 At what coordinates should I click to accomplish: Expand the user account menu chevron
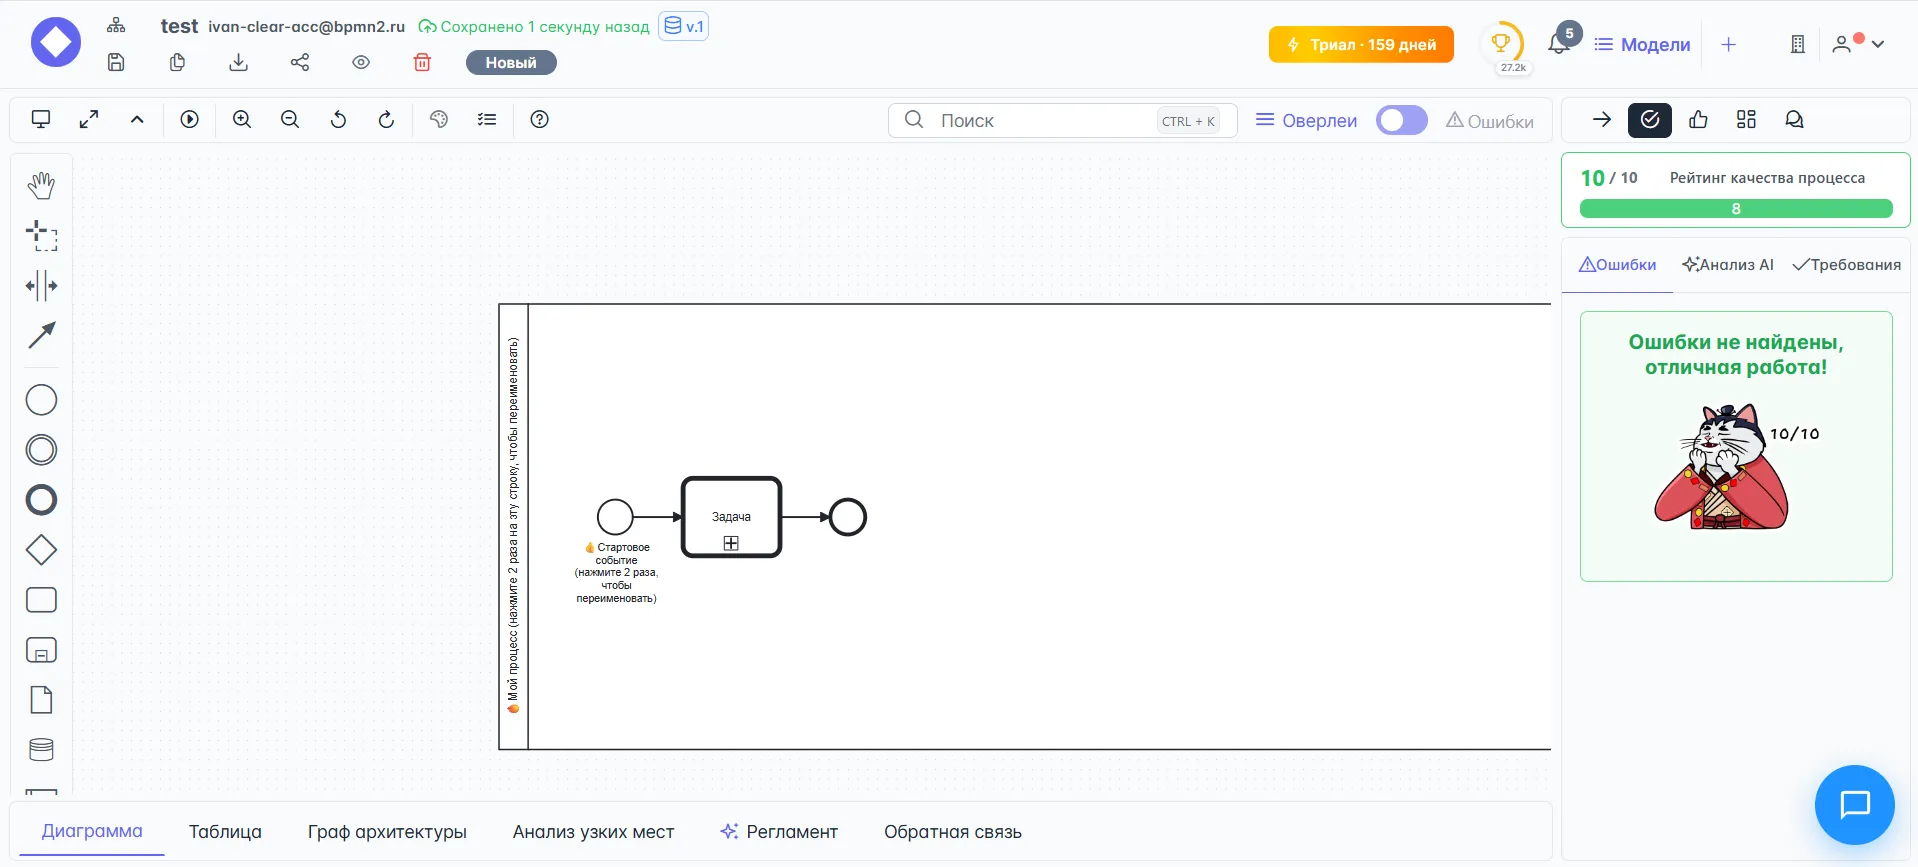click(1878, 44)
